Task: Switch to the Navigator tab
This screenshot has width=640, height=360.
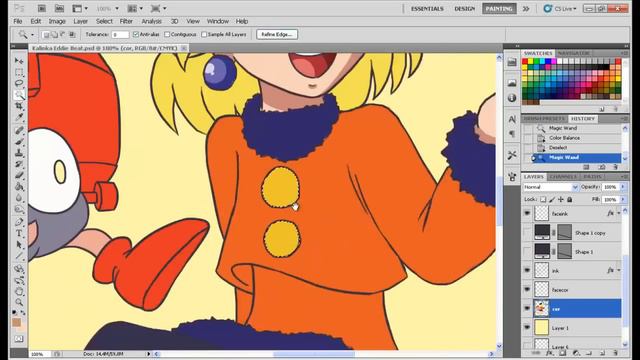Action: point(573,53)
